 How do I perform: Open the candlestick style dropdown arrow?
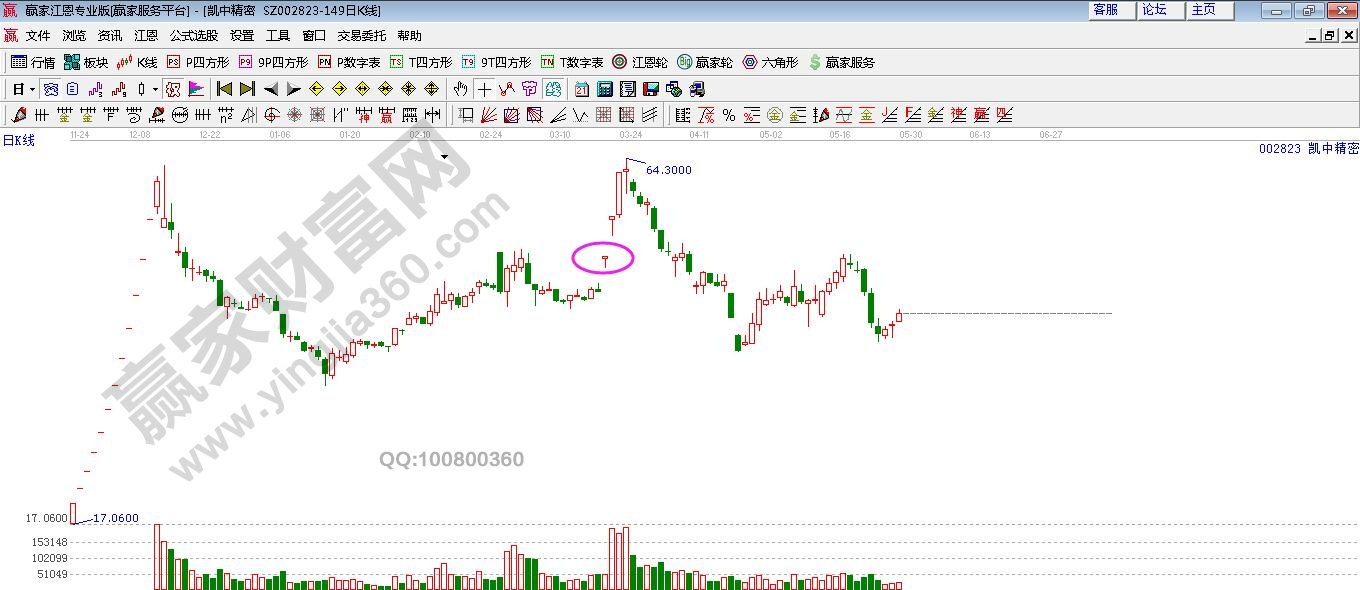click(155, 89)
